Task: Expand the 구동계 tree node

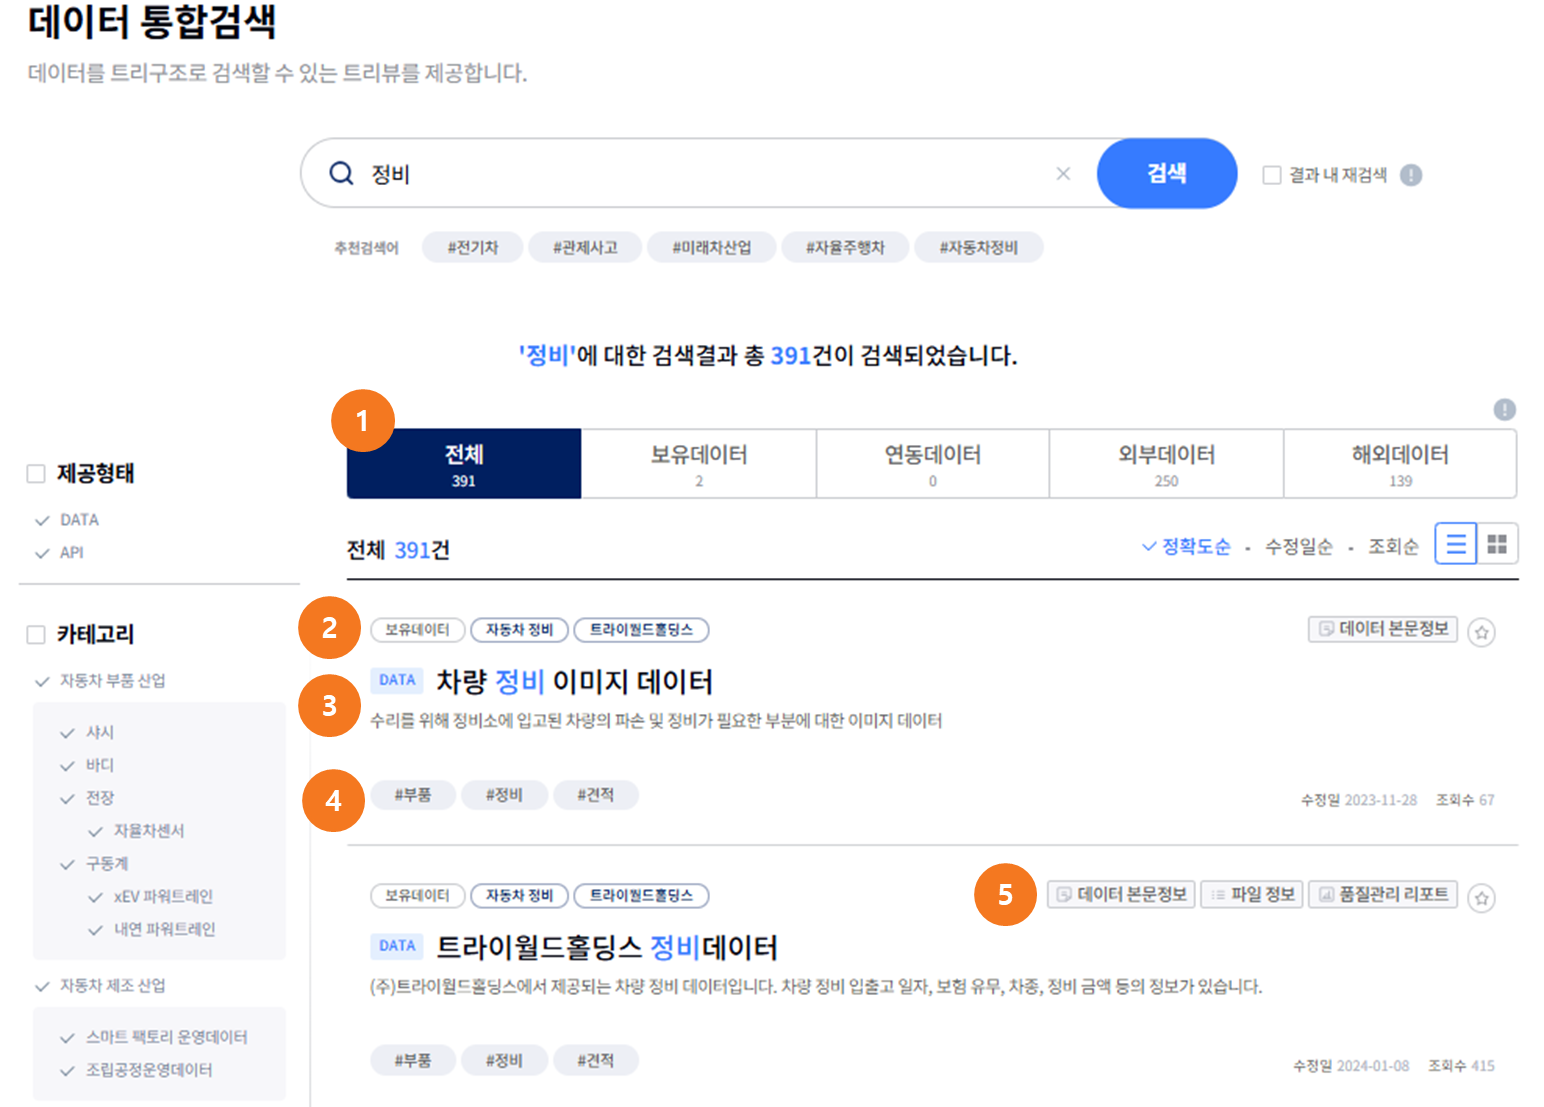Action: (68, 864)
